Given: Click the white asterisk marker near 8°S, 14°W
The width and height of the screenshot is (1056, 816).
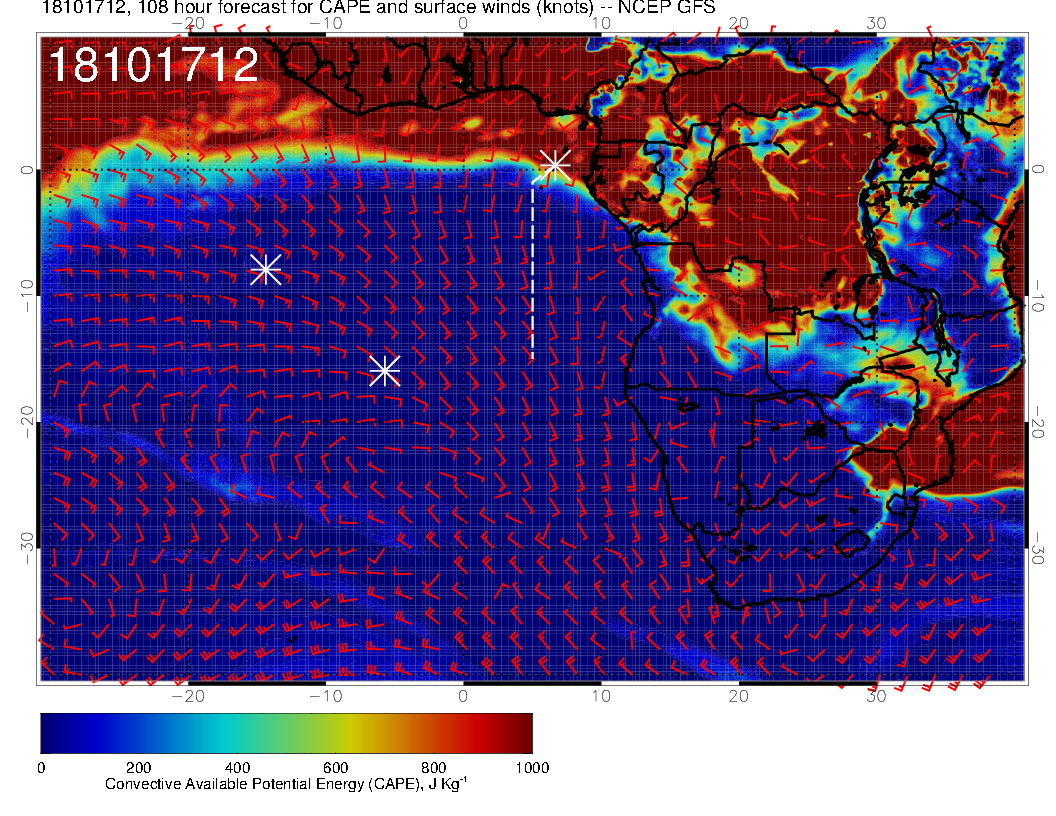Looking at the screenshot, I should (x=265, y=269).
